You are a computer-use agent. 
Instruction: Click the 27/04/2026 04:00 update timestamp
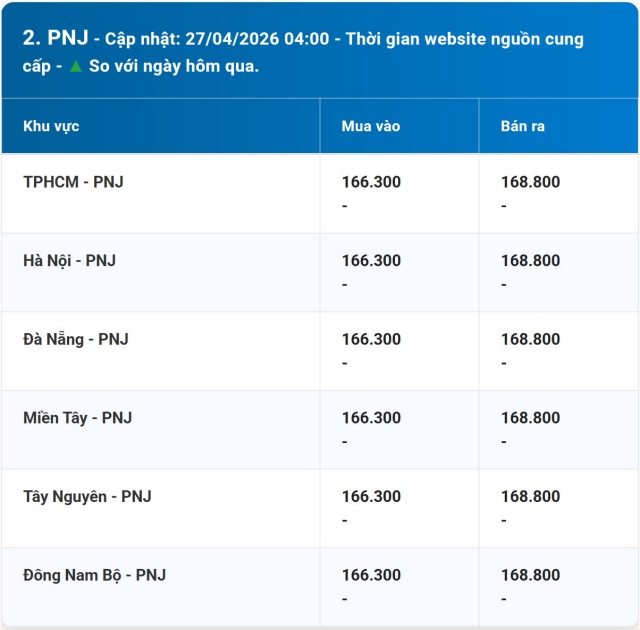257,40
